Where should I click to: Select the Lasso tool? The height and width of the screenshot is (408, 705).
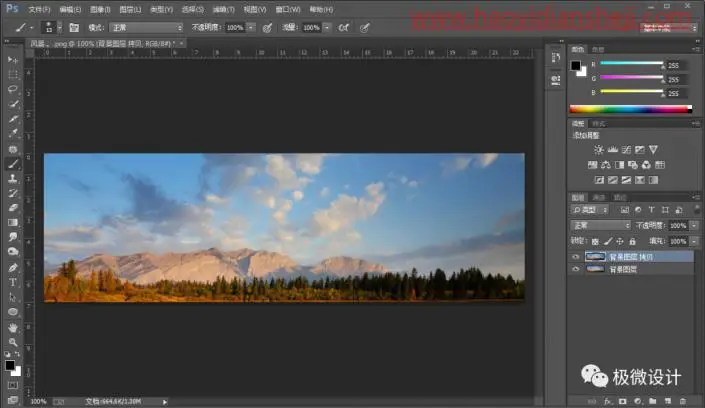tap(13, 89)
